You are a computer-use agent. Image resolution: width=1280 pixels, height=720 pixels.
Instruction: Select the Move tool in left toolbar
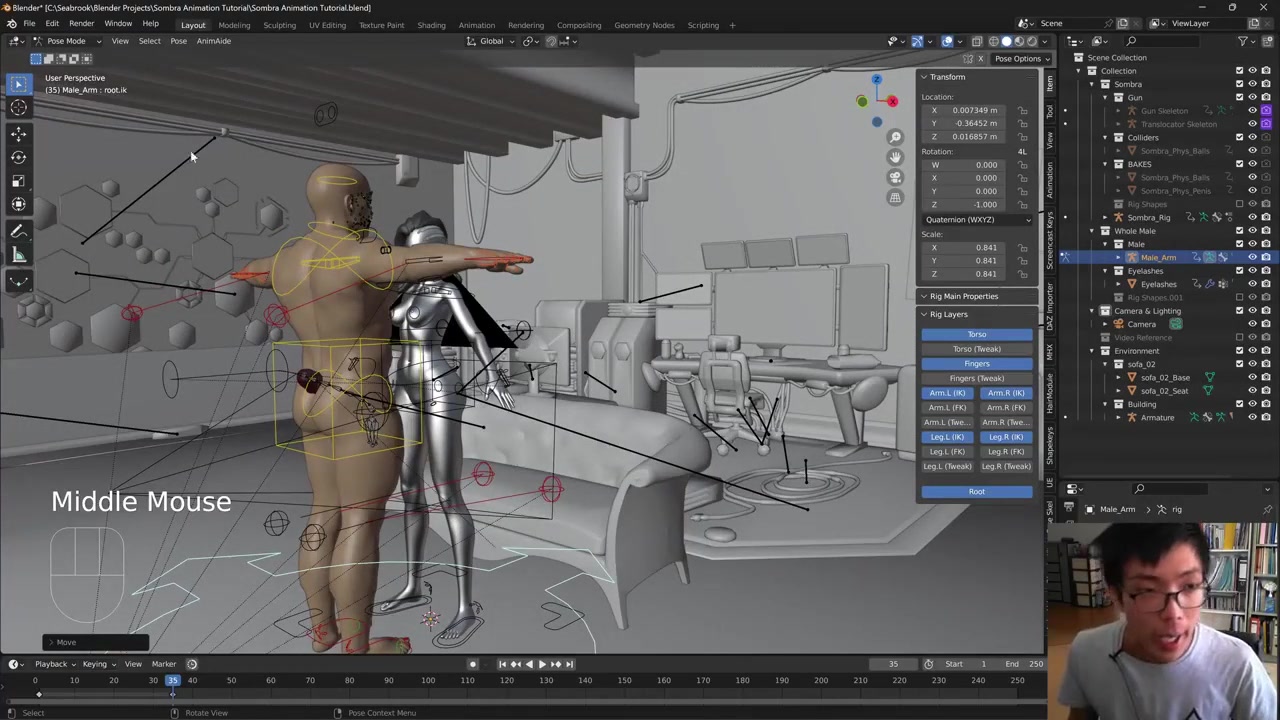click(18, 133)
